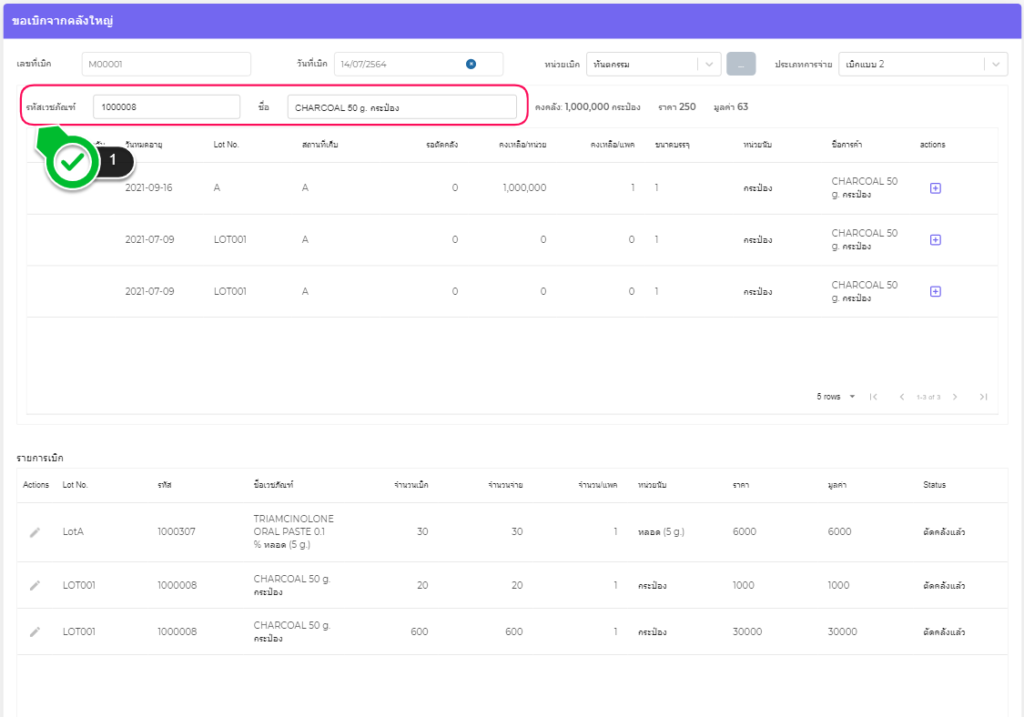This screenshot has height=717, width=1024.
Task: Expand the หน่วยเบิก department dropdown
Action: click(x=709, y=64)
